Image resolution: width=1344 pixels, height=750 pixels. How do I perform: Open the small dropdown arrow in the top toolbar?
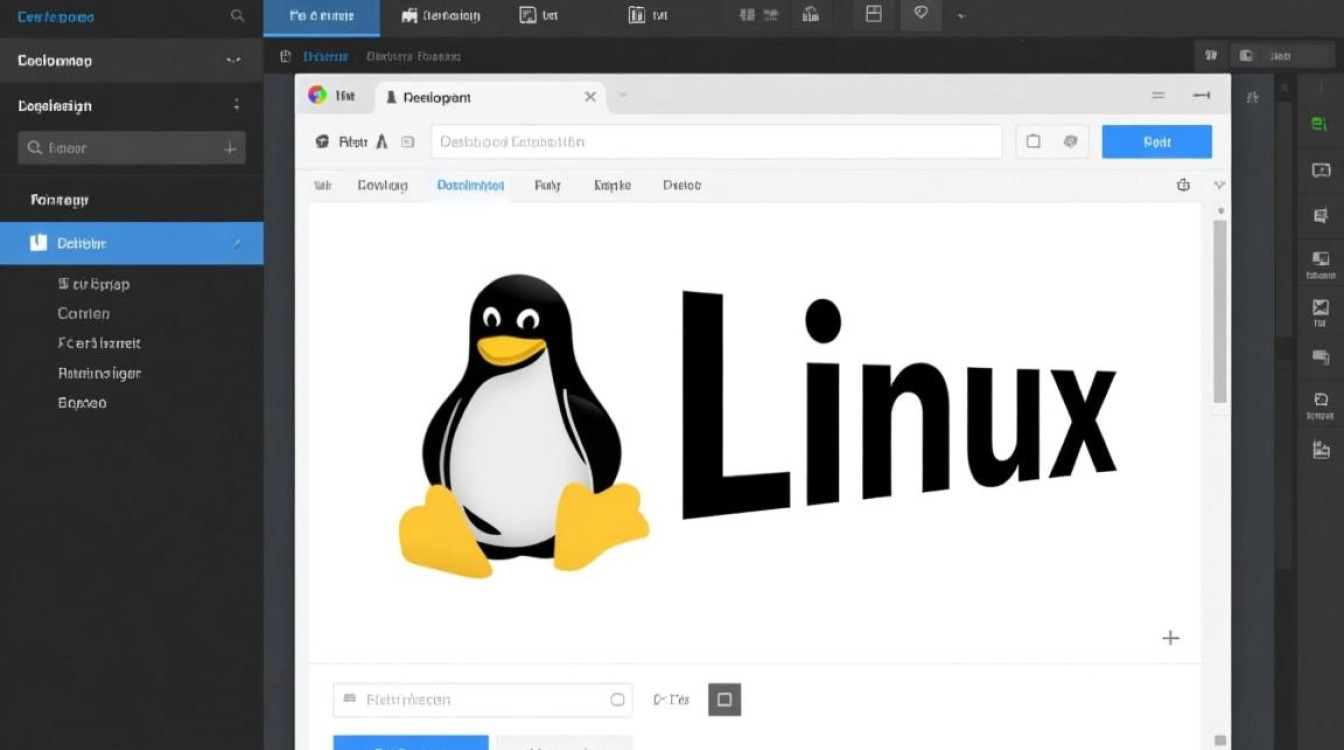[961, 16]
